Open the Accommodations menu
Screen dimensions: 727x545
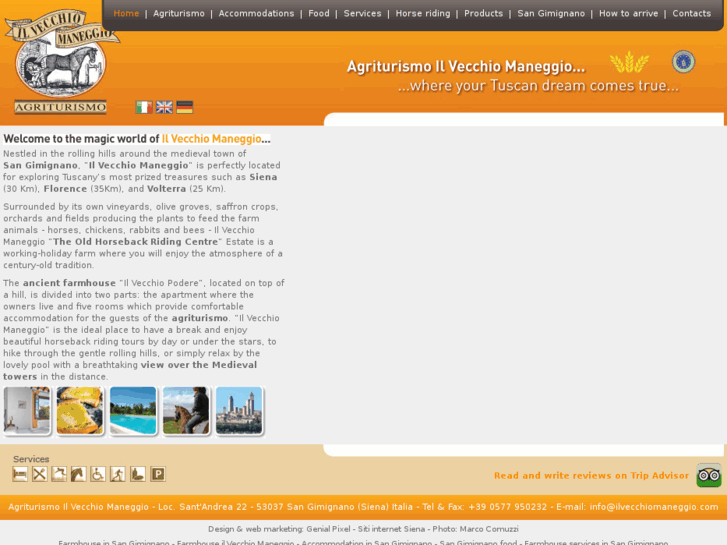tap(256, 13)
